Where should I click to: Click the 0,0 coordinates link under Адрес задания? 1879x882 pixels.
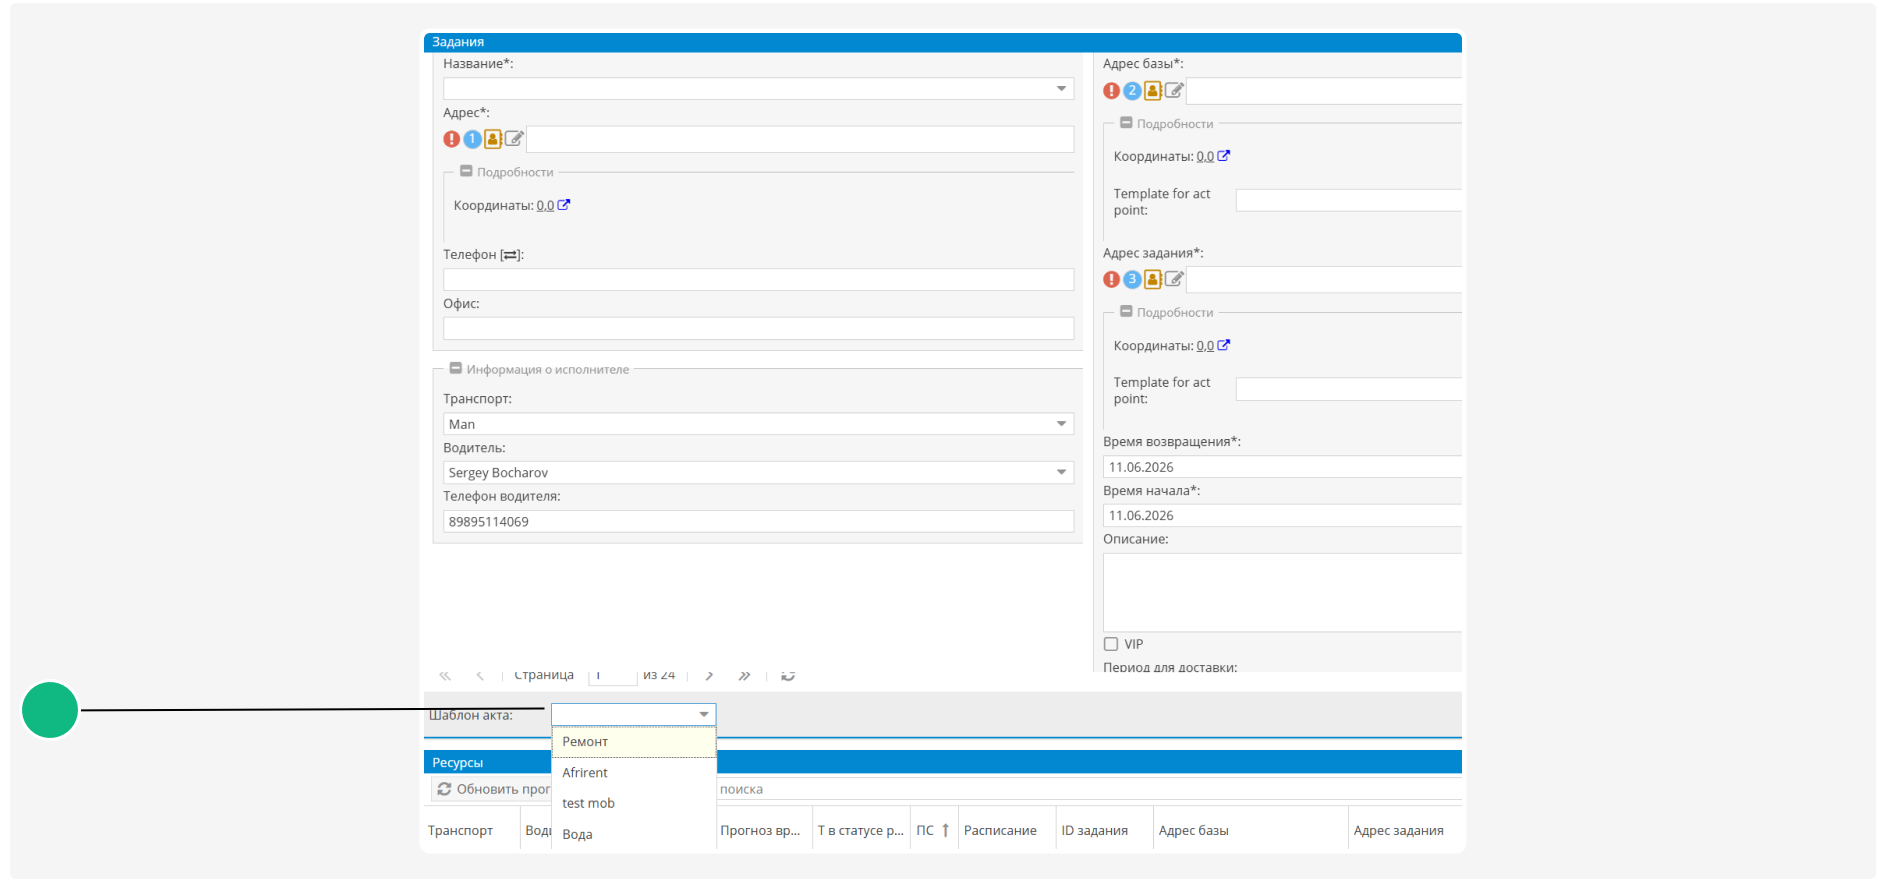coord(1205,346)
